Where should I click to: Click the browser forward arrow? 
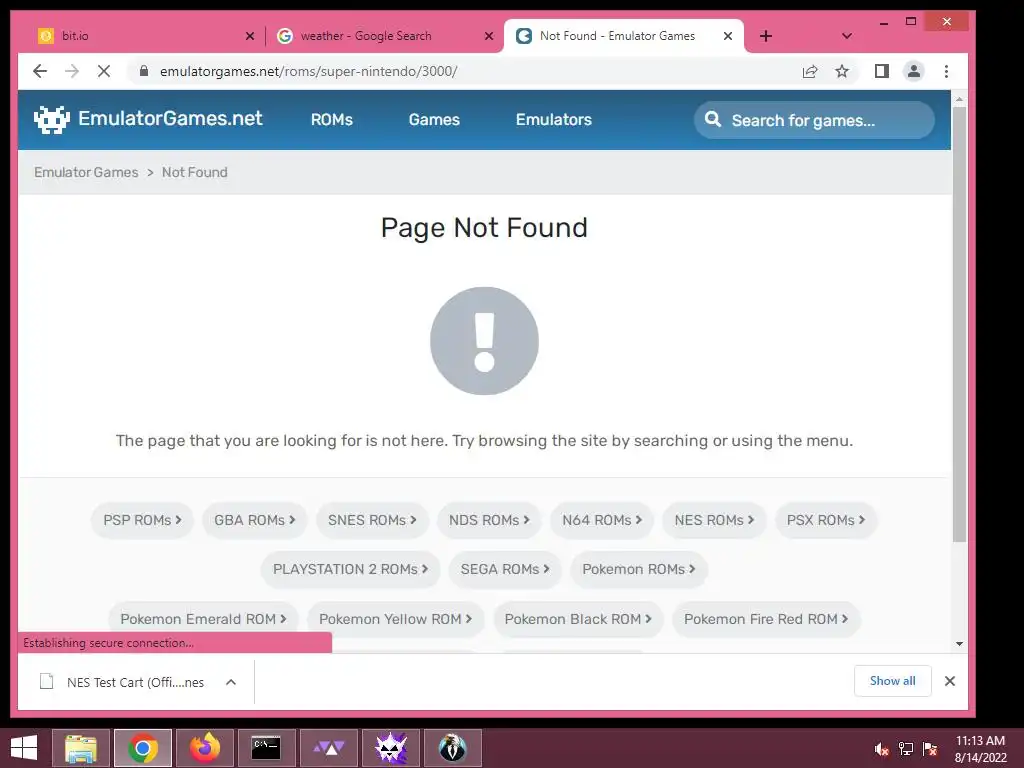point(72,71)
